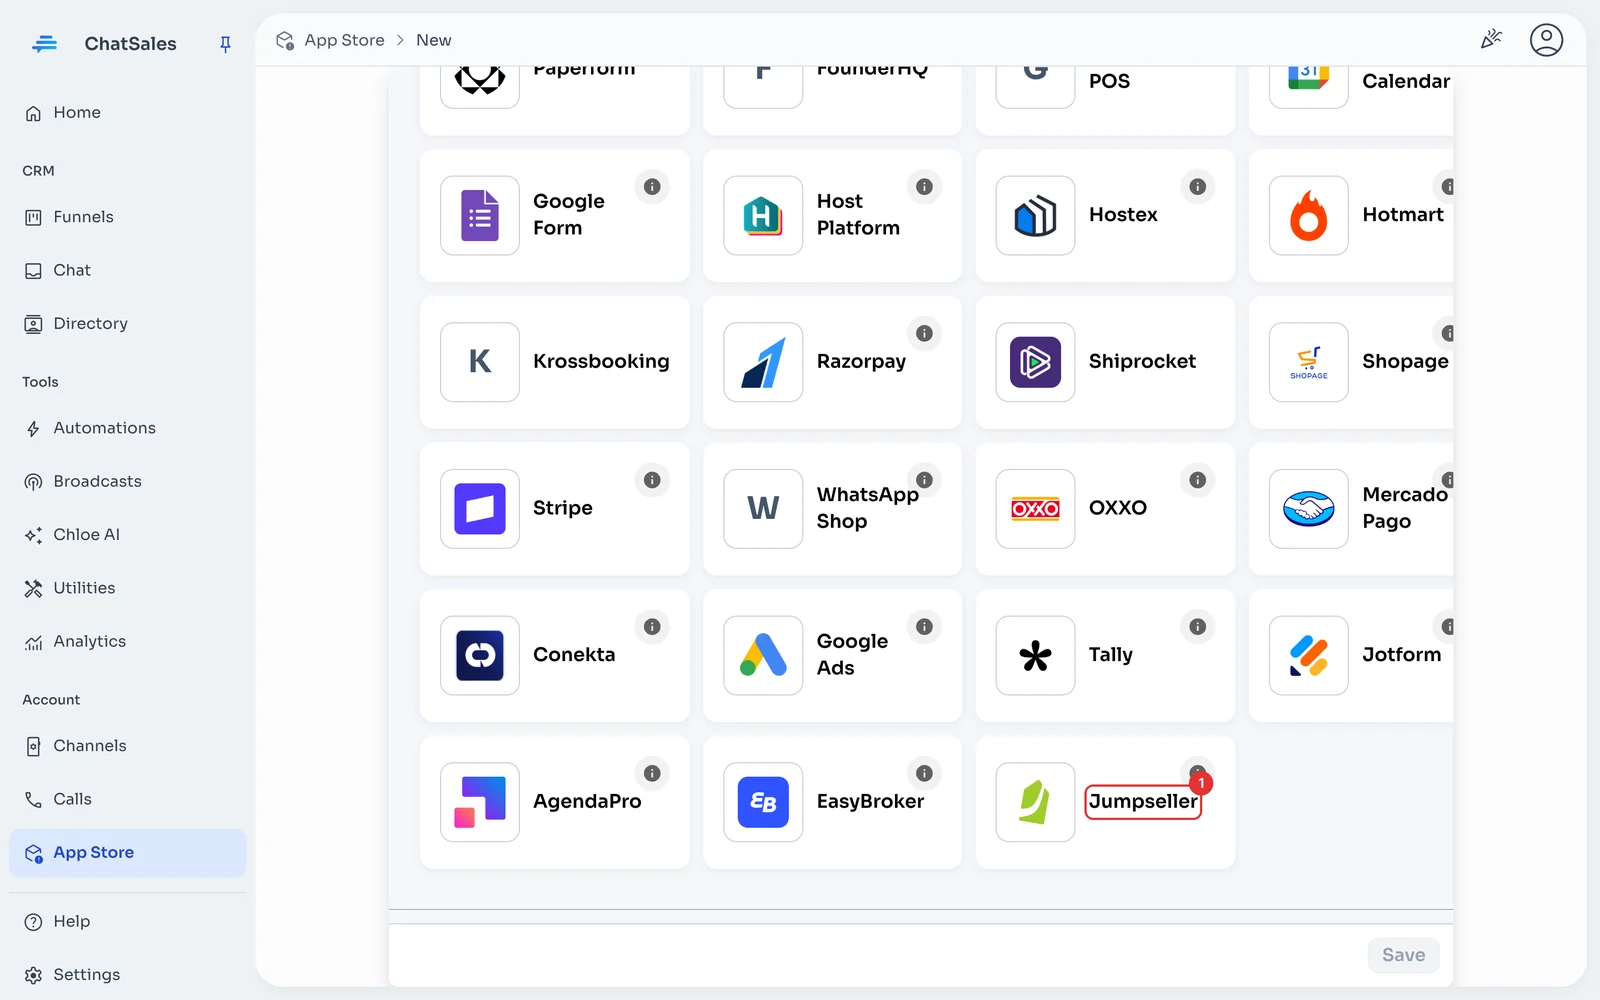Click the Save button
Image resolution: width=1600 pixels, height=1000 pixels.
[x=1403, y=955]
